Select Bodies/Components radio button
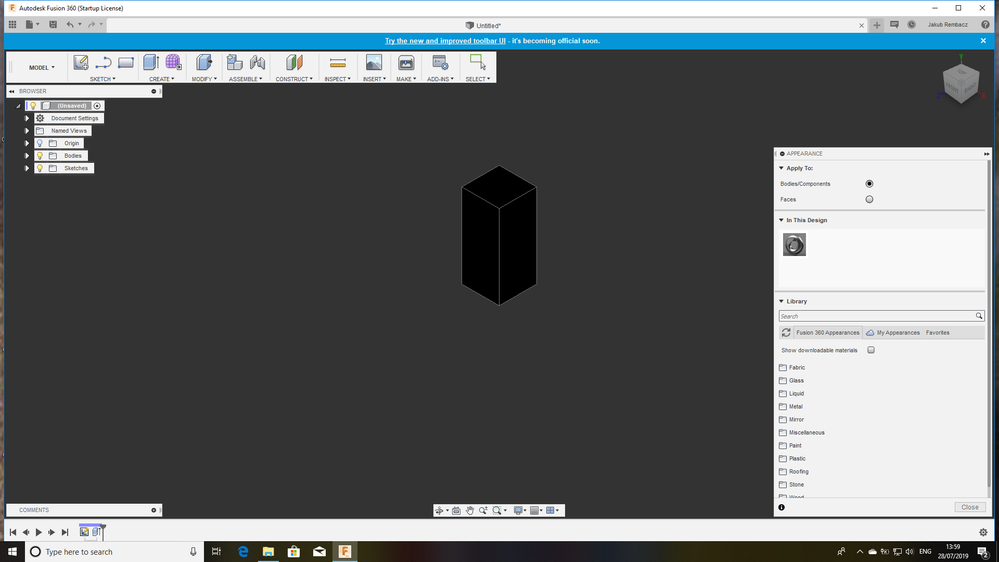Viewport: 999px width, 562px height. (869, 184)
